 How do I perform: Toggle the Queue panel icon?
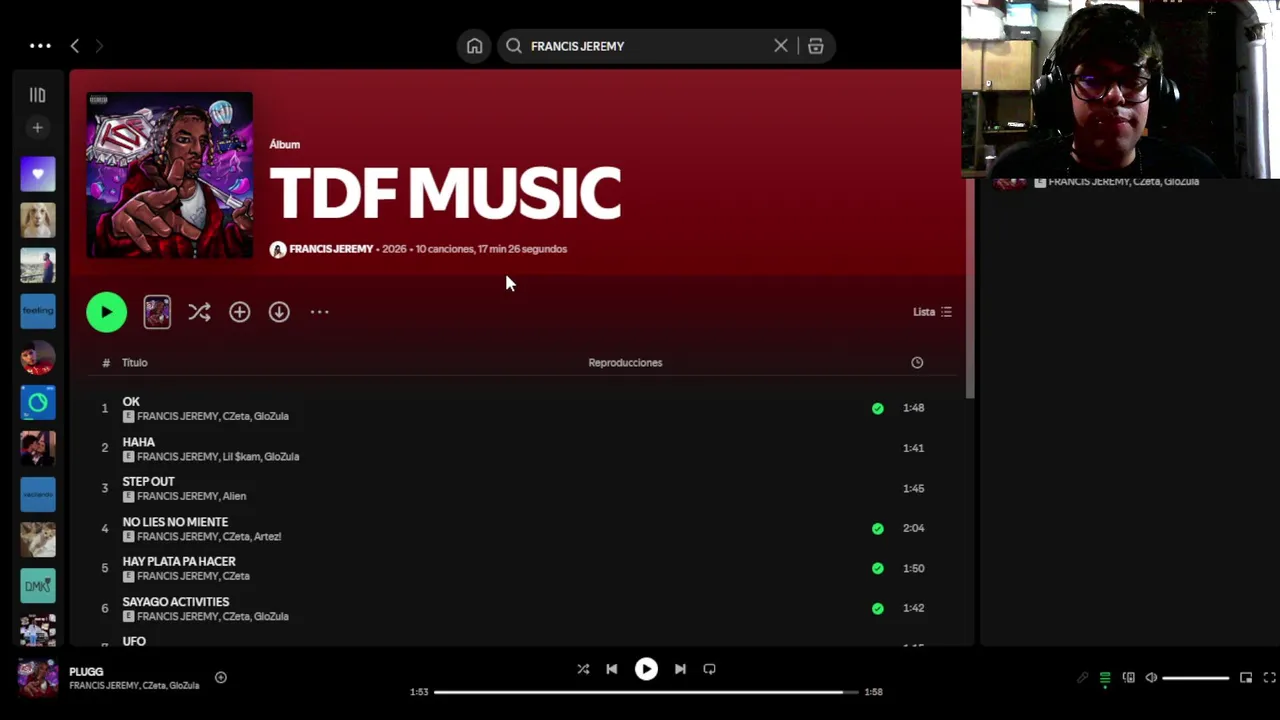point(1105,678)
